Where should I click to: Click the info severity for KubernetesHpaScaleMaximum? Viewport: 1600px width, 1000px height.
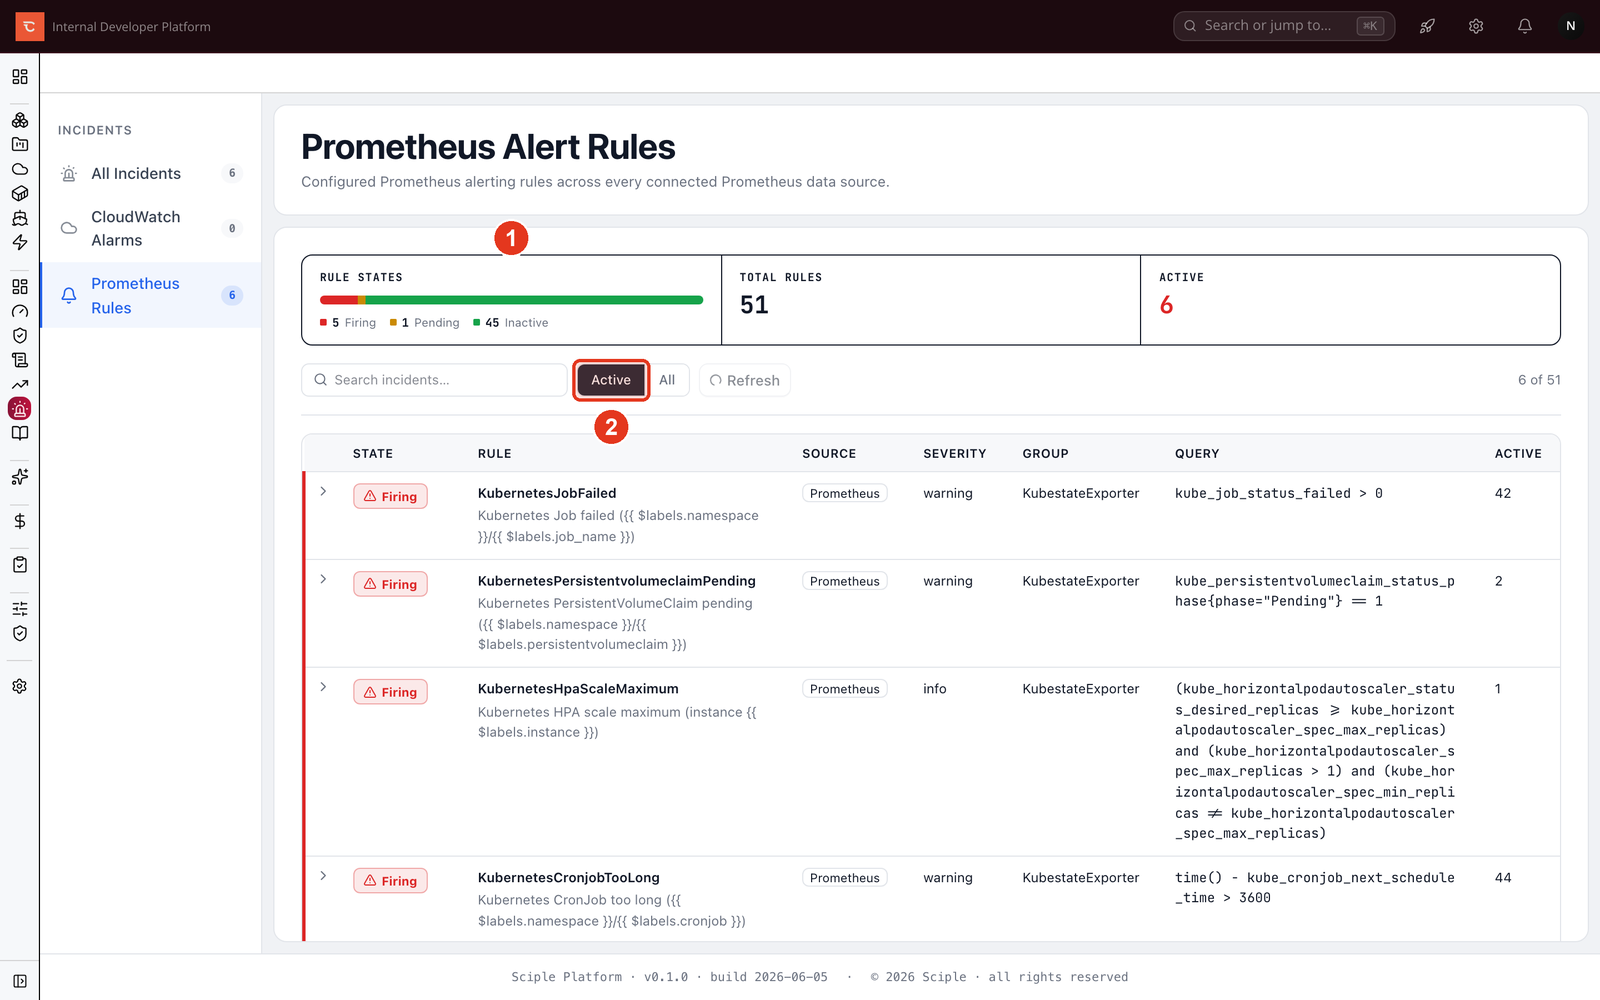point(935,689)
